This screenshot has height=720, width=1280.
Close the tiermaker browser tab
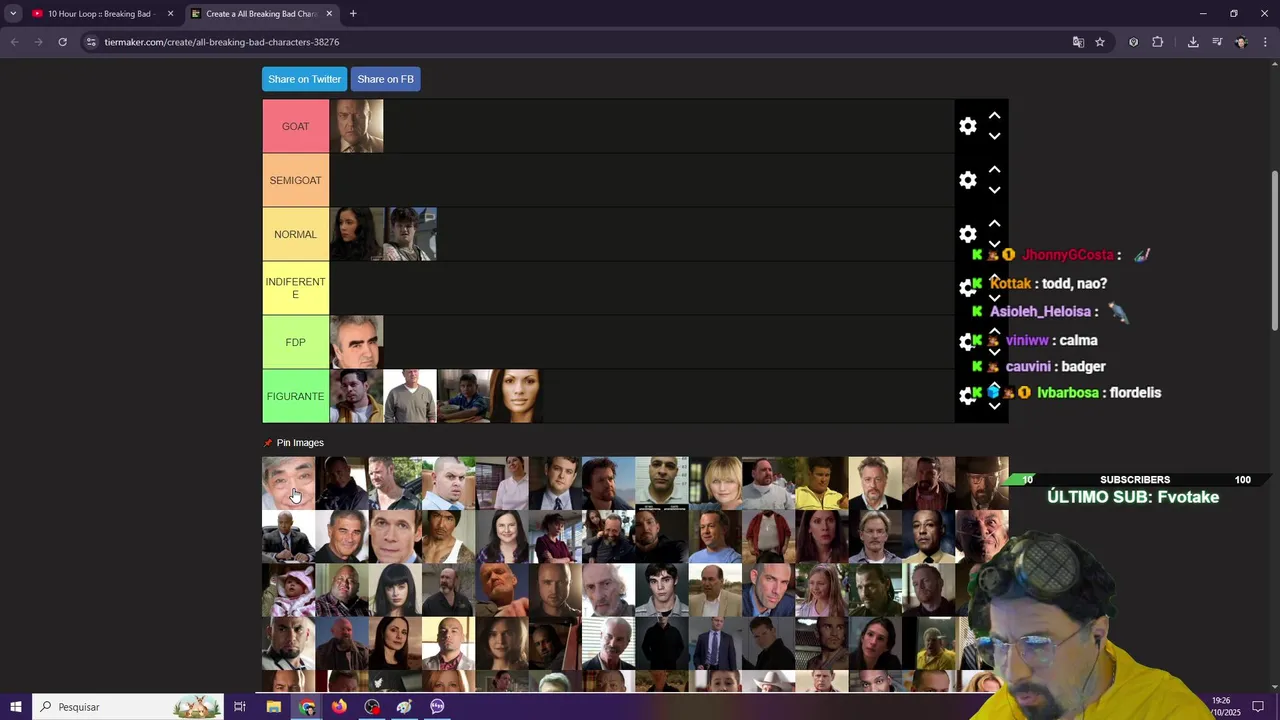[x=329, y=14]
